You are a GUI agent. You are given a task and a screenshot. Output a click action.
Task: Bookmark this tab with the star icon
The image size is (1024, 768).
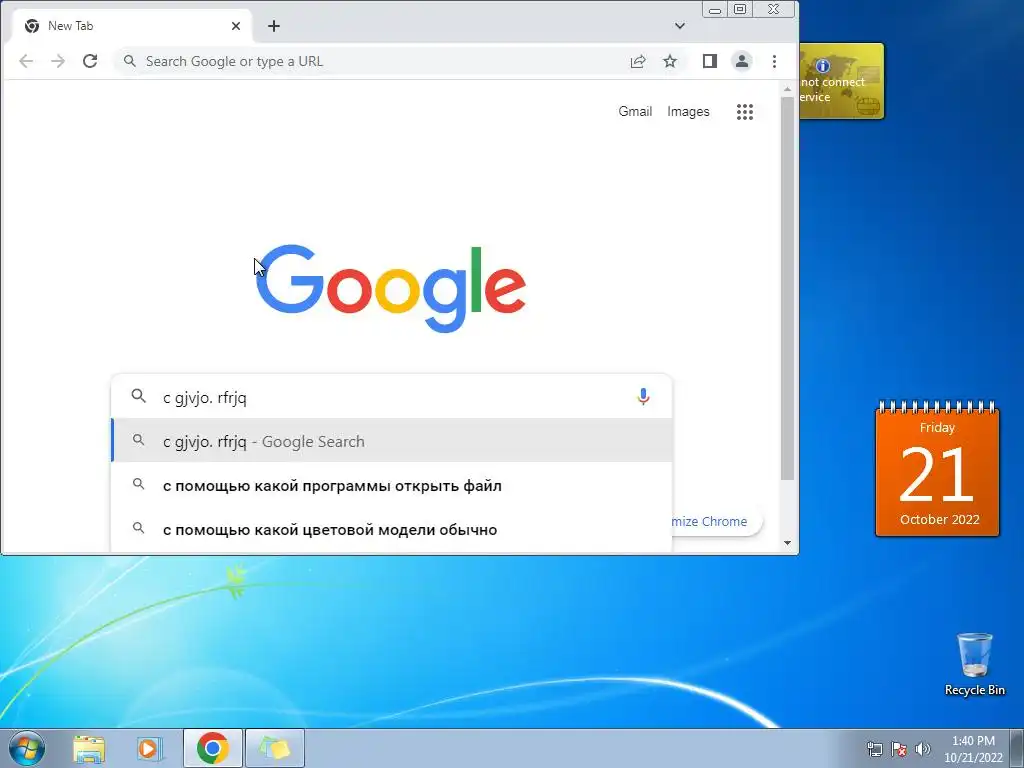point(670,61)
